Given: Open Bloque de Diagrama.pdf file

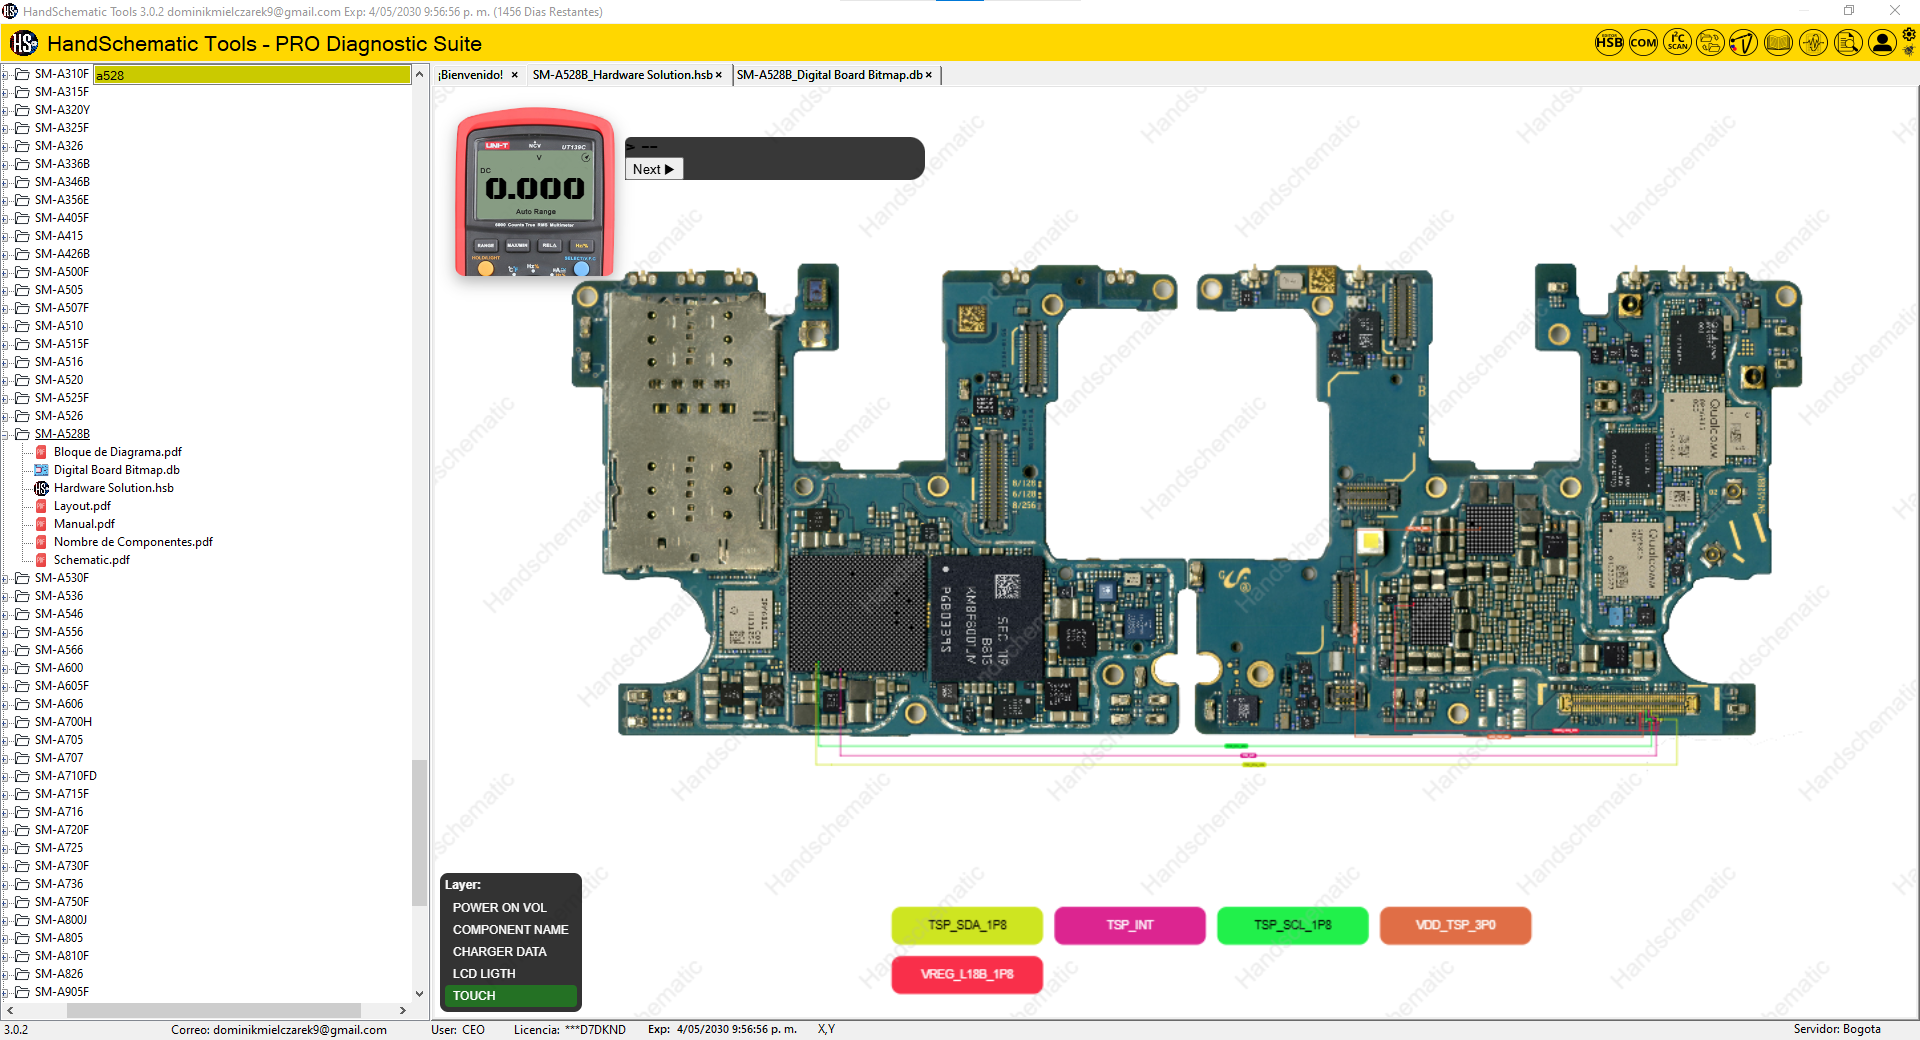Looking at the screenshot, I should tap(117, 452).
